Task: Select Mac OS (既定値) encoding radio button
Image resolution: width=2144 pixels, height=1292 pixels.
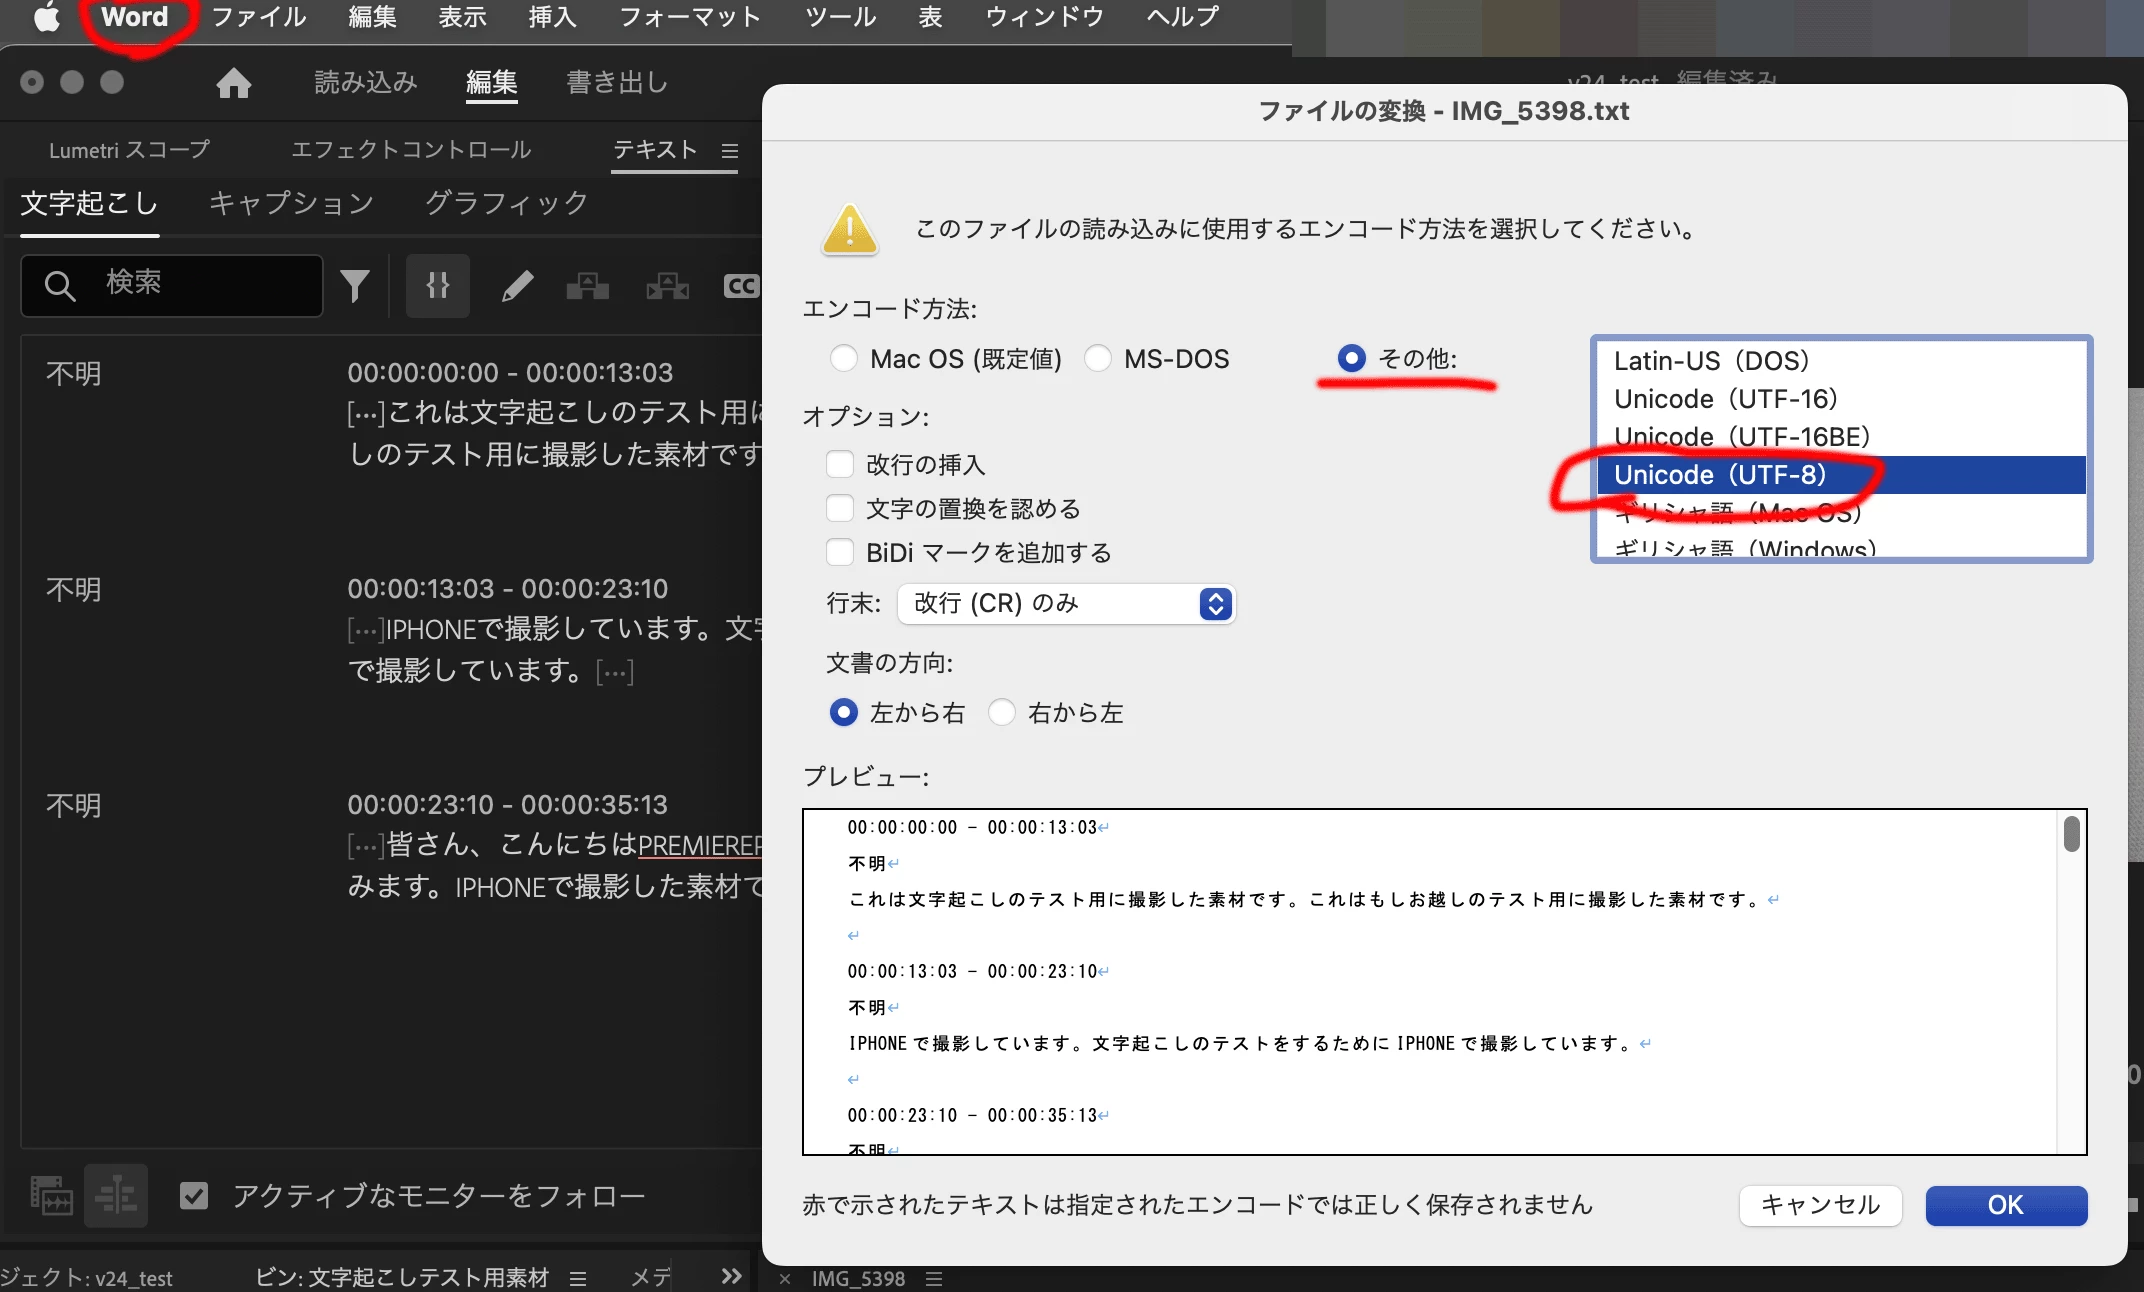Action: tap(844, 358)
